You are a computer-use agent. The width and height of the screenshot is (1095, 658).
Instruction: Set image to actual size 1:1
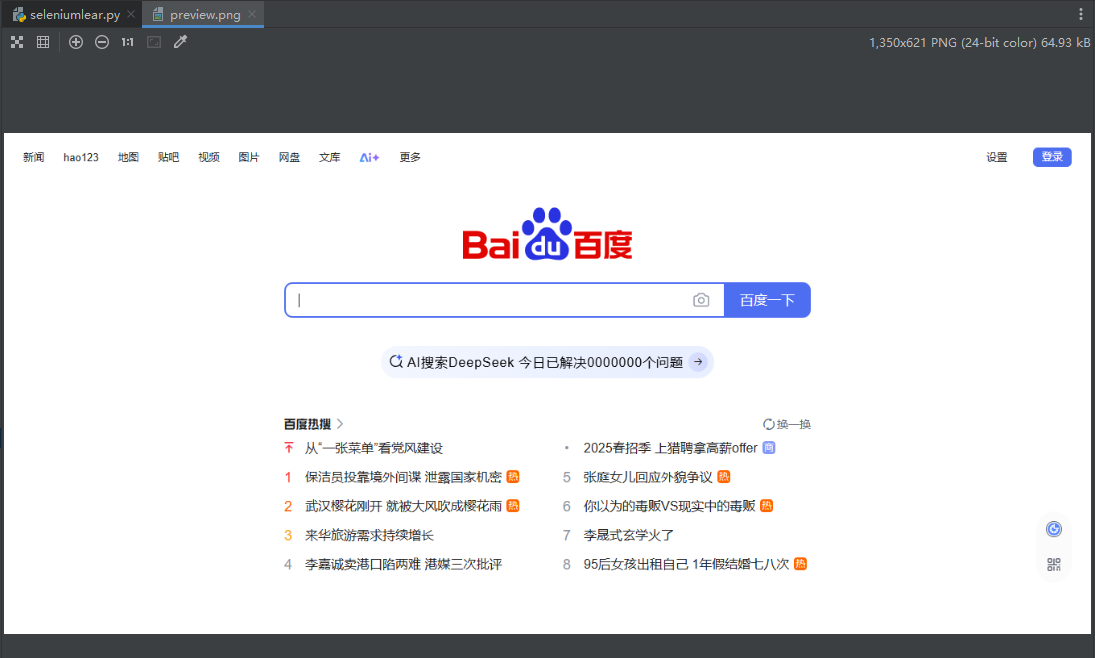(127, 42)
